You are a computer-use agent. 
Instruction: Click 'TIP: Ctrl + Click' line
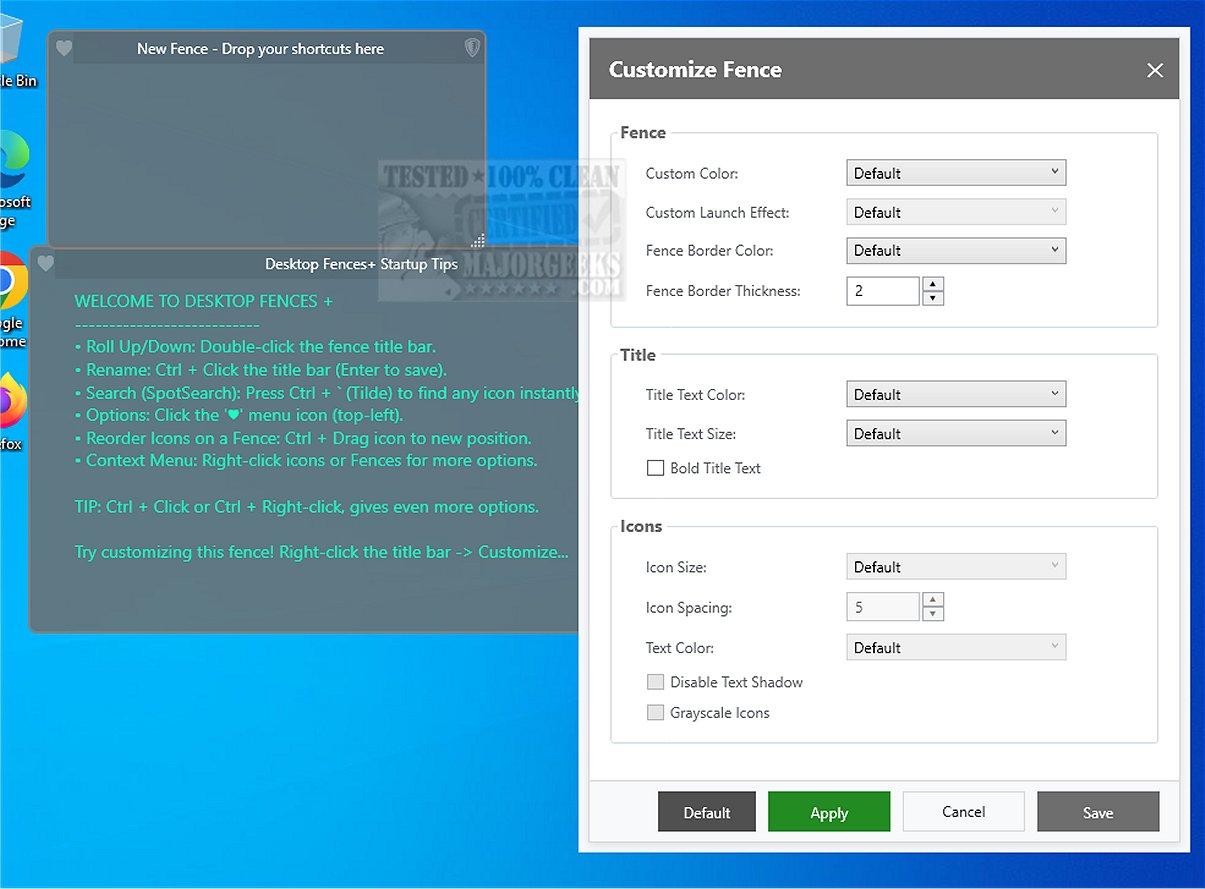coord(307,507)
